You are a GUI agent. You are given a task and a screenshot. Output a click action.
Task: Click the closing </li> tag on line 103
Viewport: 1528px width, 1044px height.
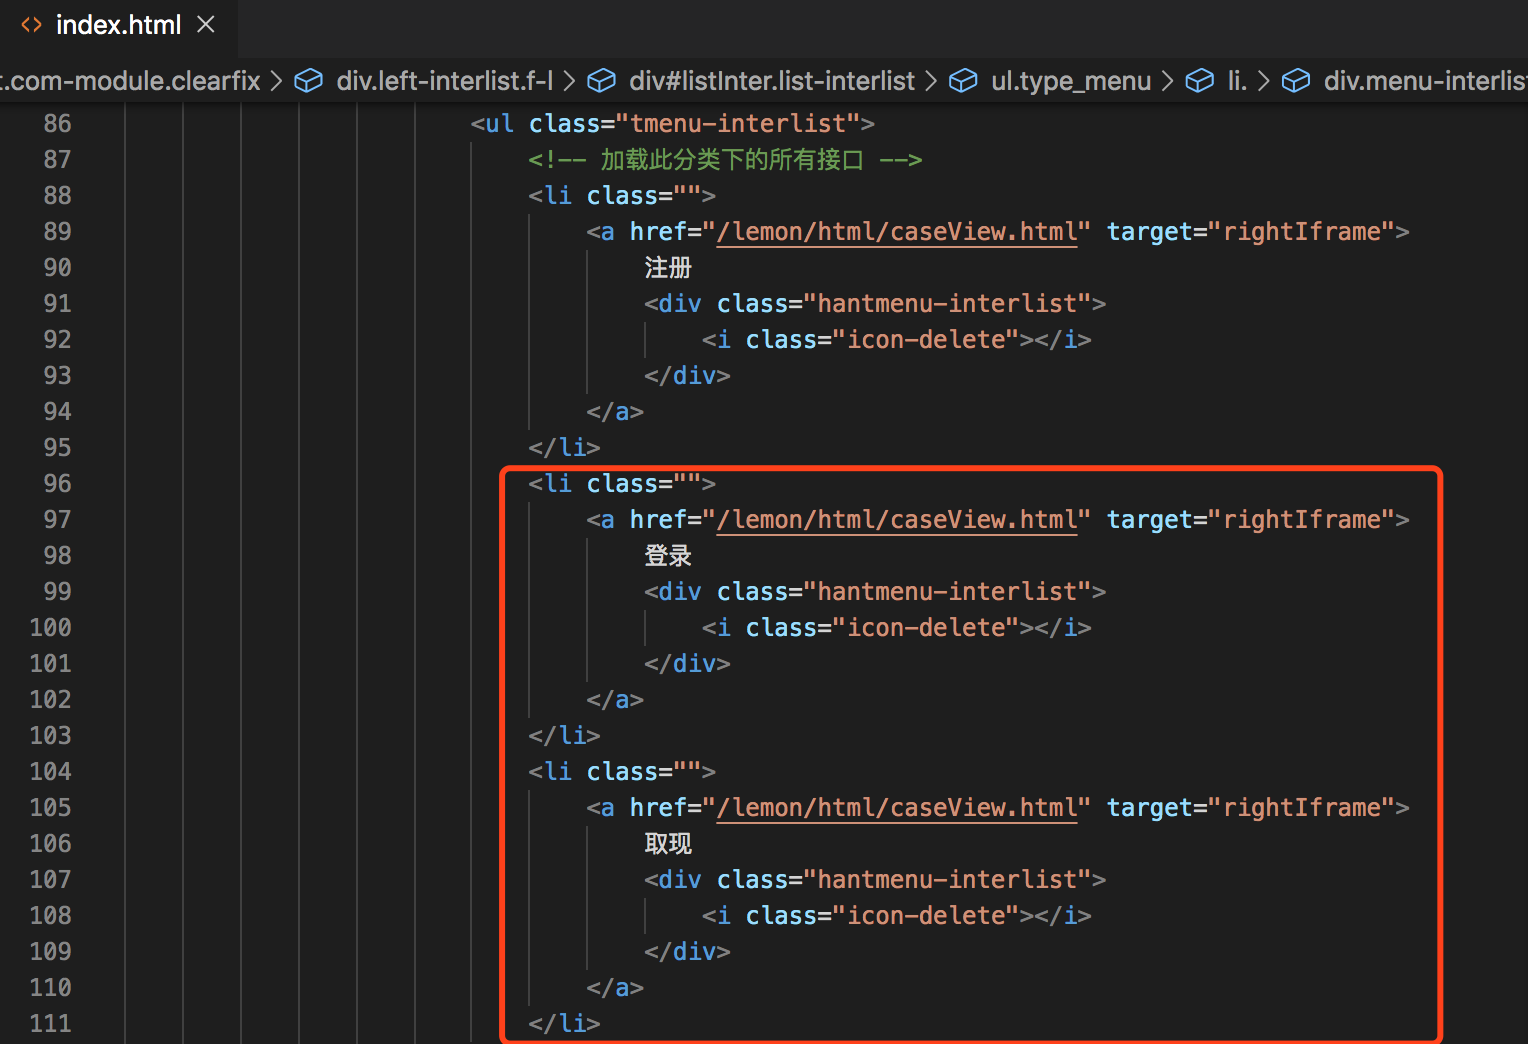pyautogui.click(x=564, y=736)
